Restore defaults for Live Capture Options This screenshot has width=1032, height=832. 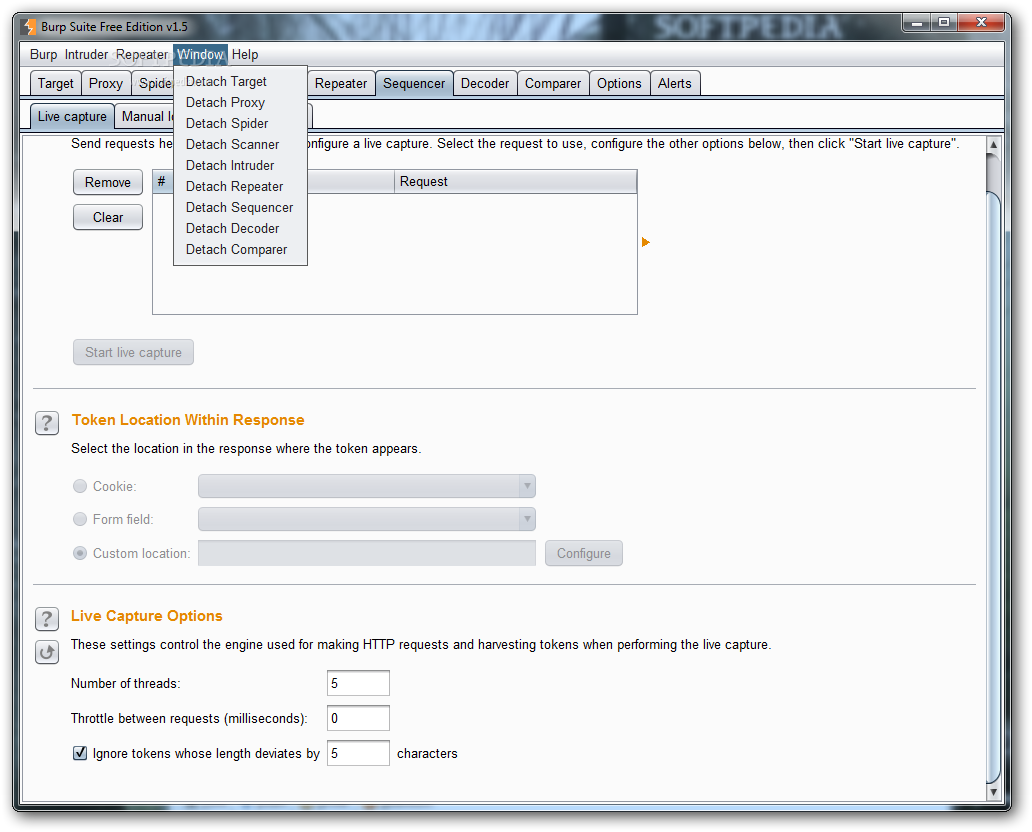pyautogui.click(x=47, y=652)
